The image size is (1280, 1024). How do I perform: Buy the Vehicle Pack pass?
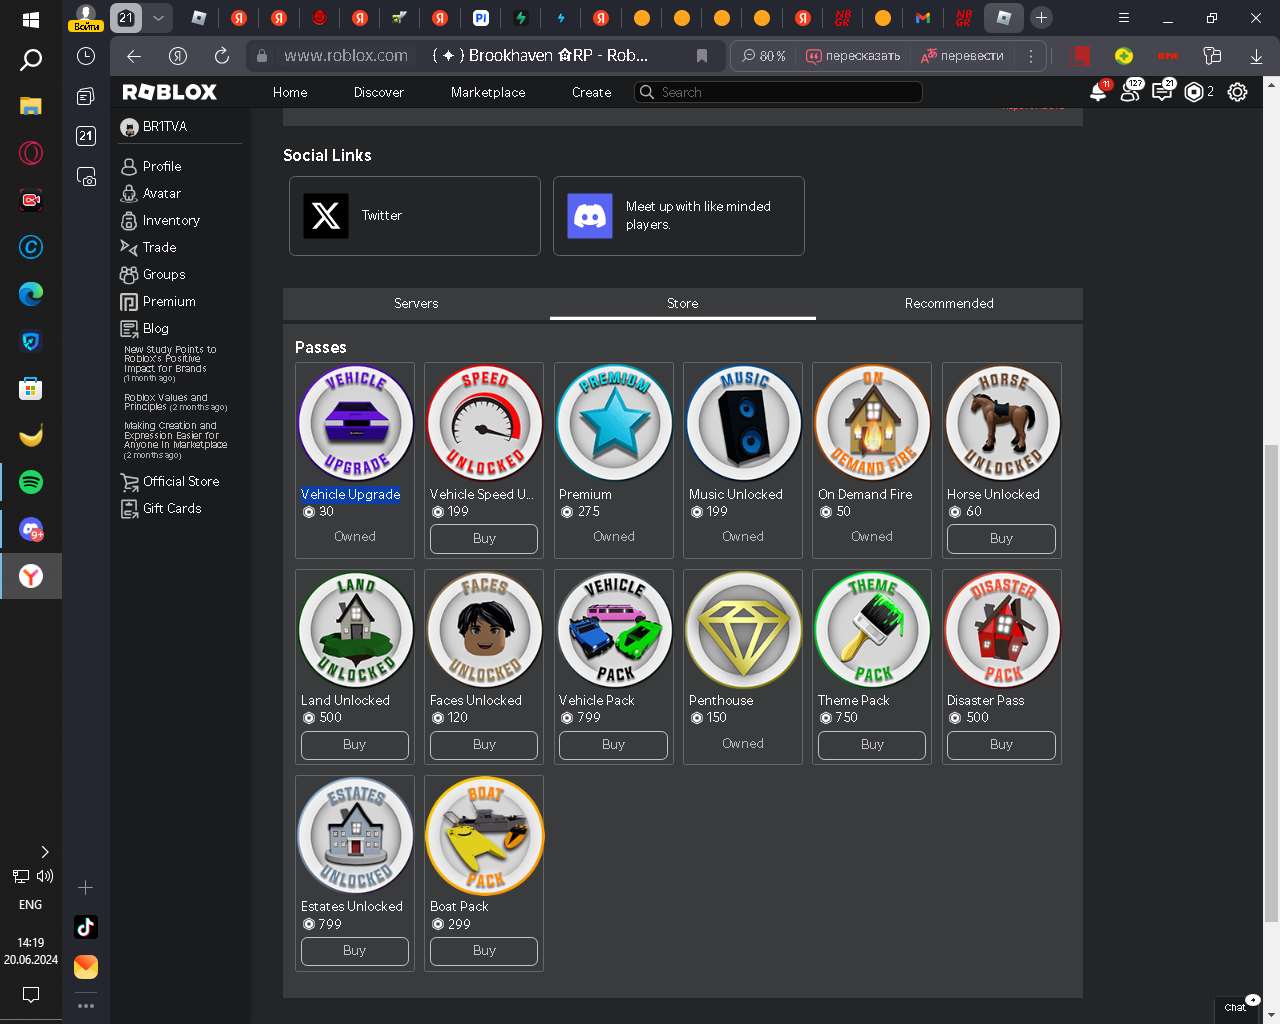click(613, 745)
